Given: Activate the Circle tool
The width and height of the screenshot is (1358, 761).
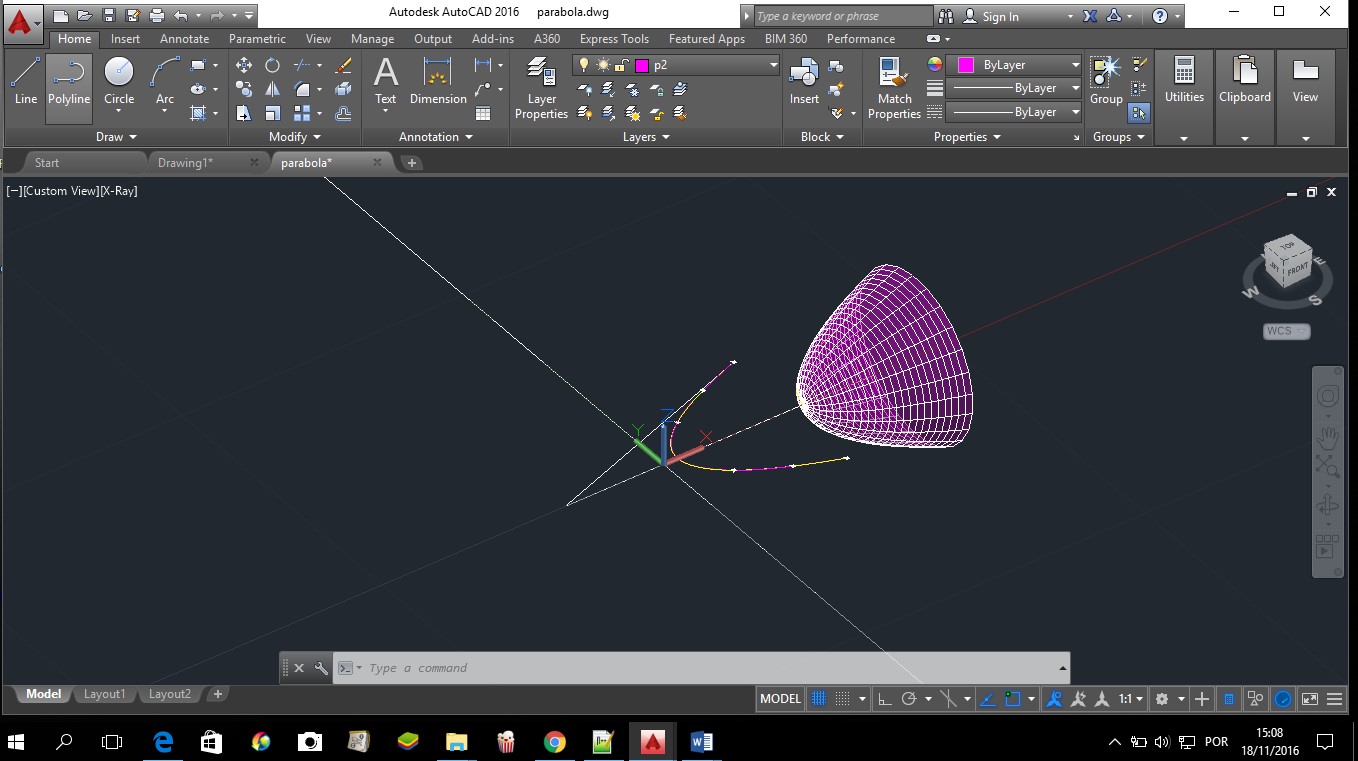Looking at the screenshot, I should [119, 82].
